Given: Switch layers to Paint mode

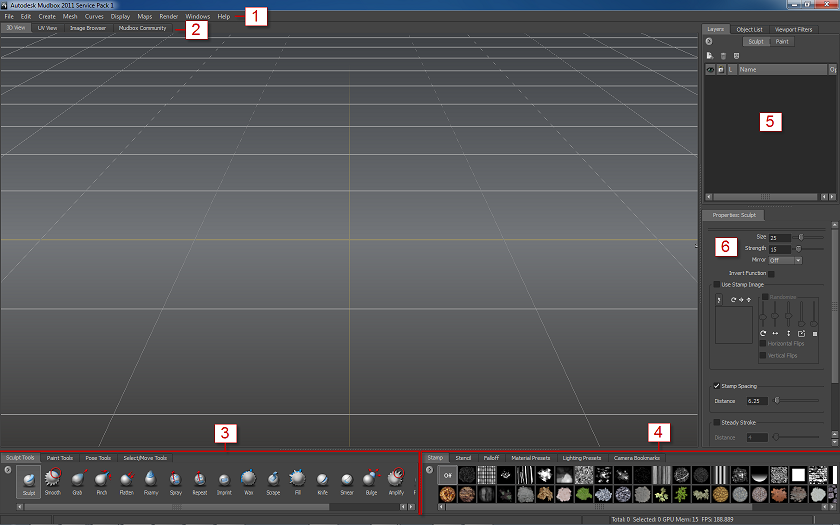Looking at the screenshot, I should tap(782, 42).
